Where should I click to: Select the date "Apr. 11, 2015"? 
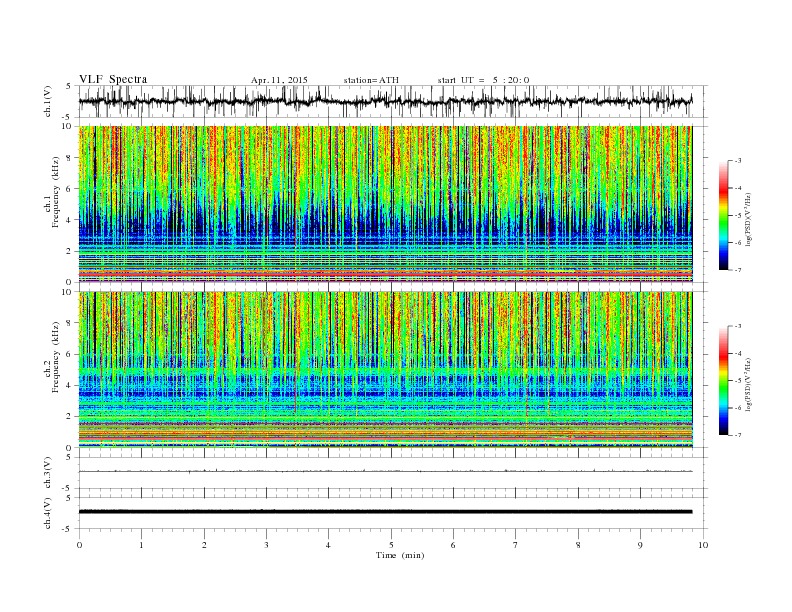(279, 80)
